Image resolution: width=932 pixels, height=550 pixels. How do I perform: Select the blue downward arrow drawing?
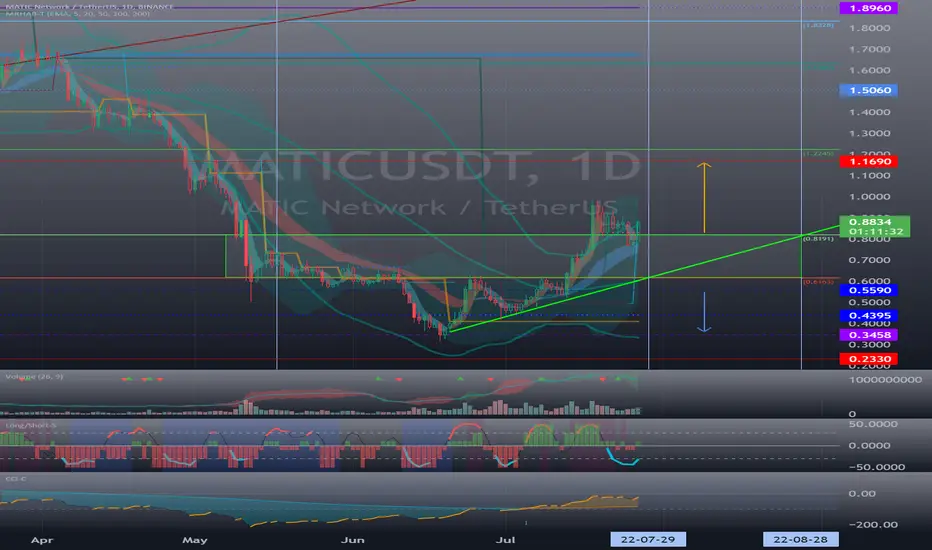(704, 312)
